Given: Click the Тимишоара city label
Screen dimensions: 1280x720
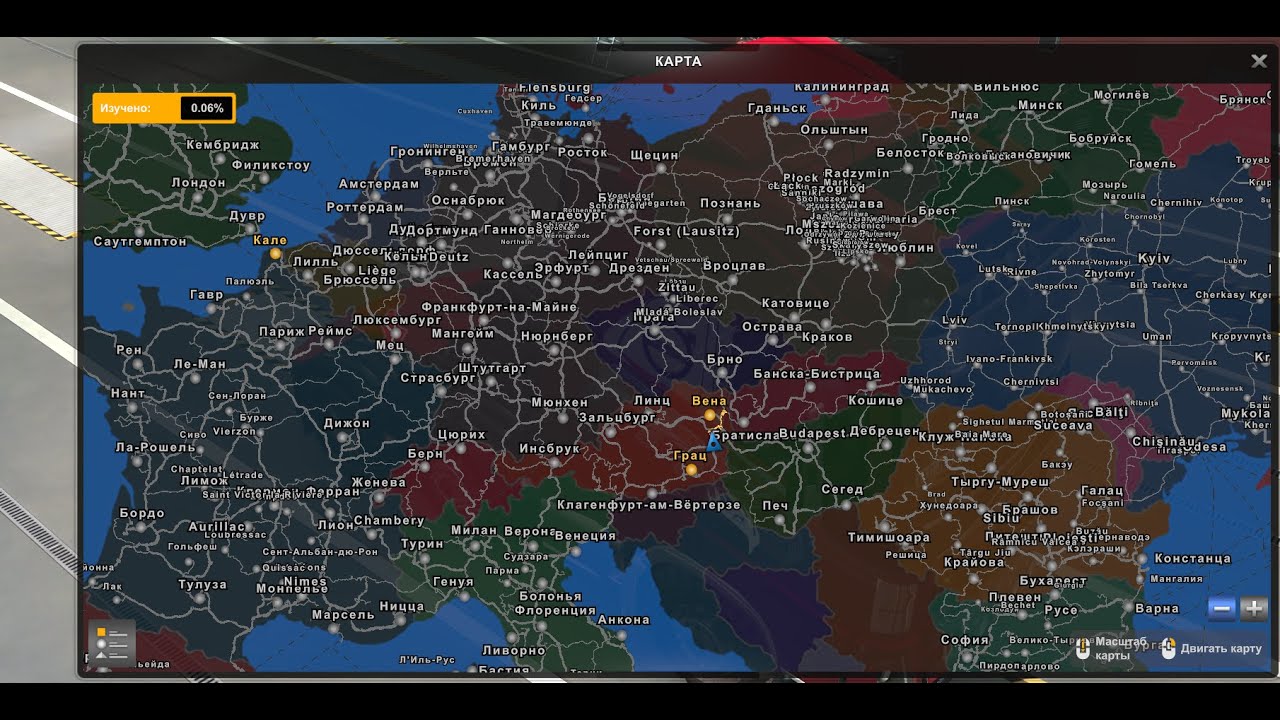Looking at the screenshot, I should [889, 537].
